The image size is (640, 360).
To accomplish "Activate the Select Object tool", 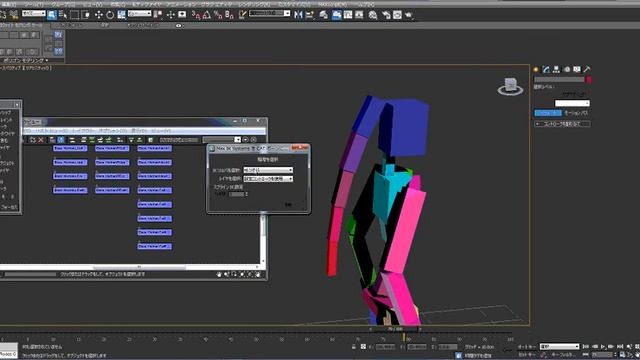I will tap(52, 15).
